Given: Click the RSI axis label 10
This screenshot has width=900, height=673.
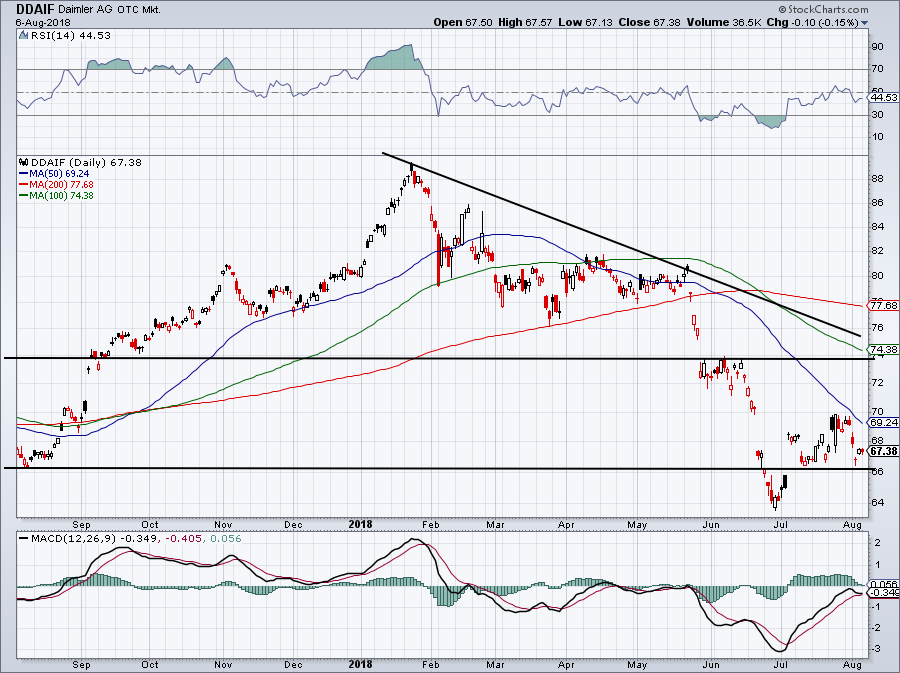Looking at the screenshot, I should coord(878,137).
